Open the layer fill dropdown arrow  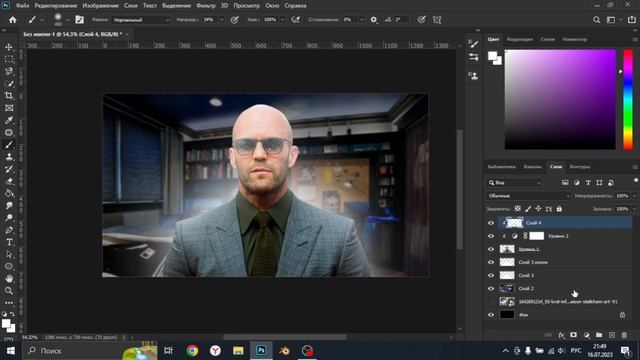(634, 209)
